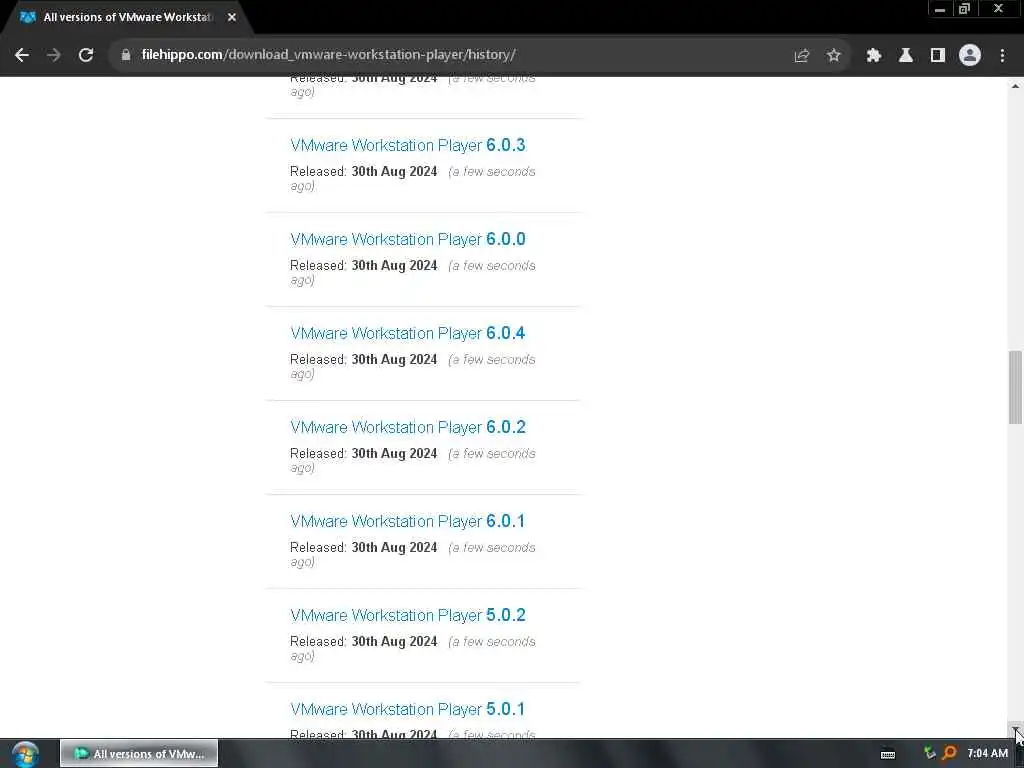
Task: Go back to the previous page
Action: (22, 55)
